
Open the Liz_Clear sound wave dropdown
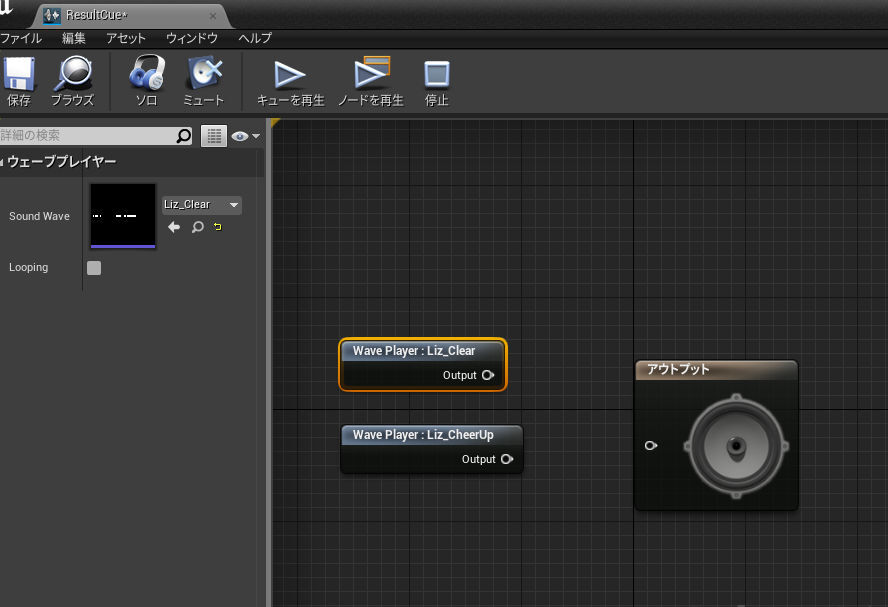[202, 205]
